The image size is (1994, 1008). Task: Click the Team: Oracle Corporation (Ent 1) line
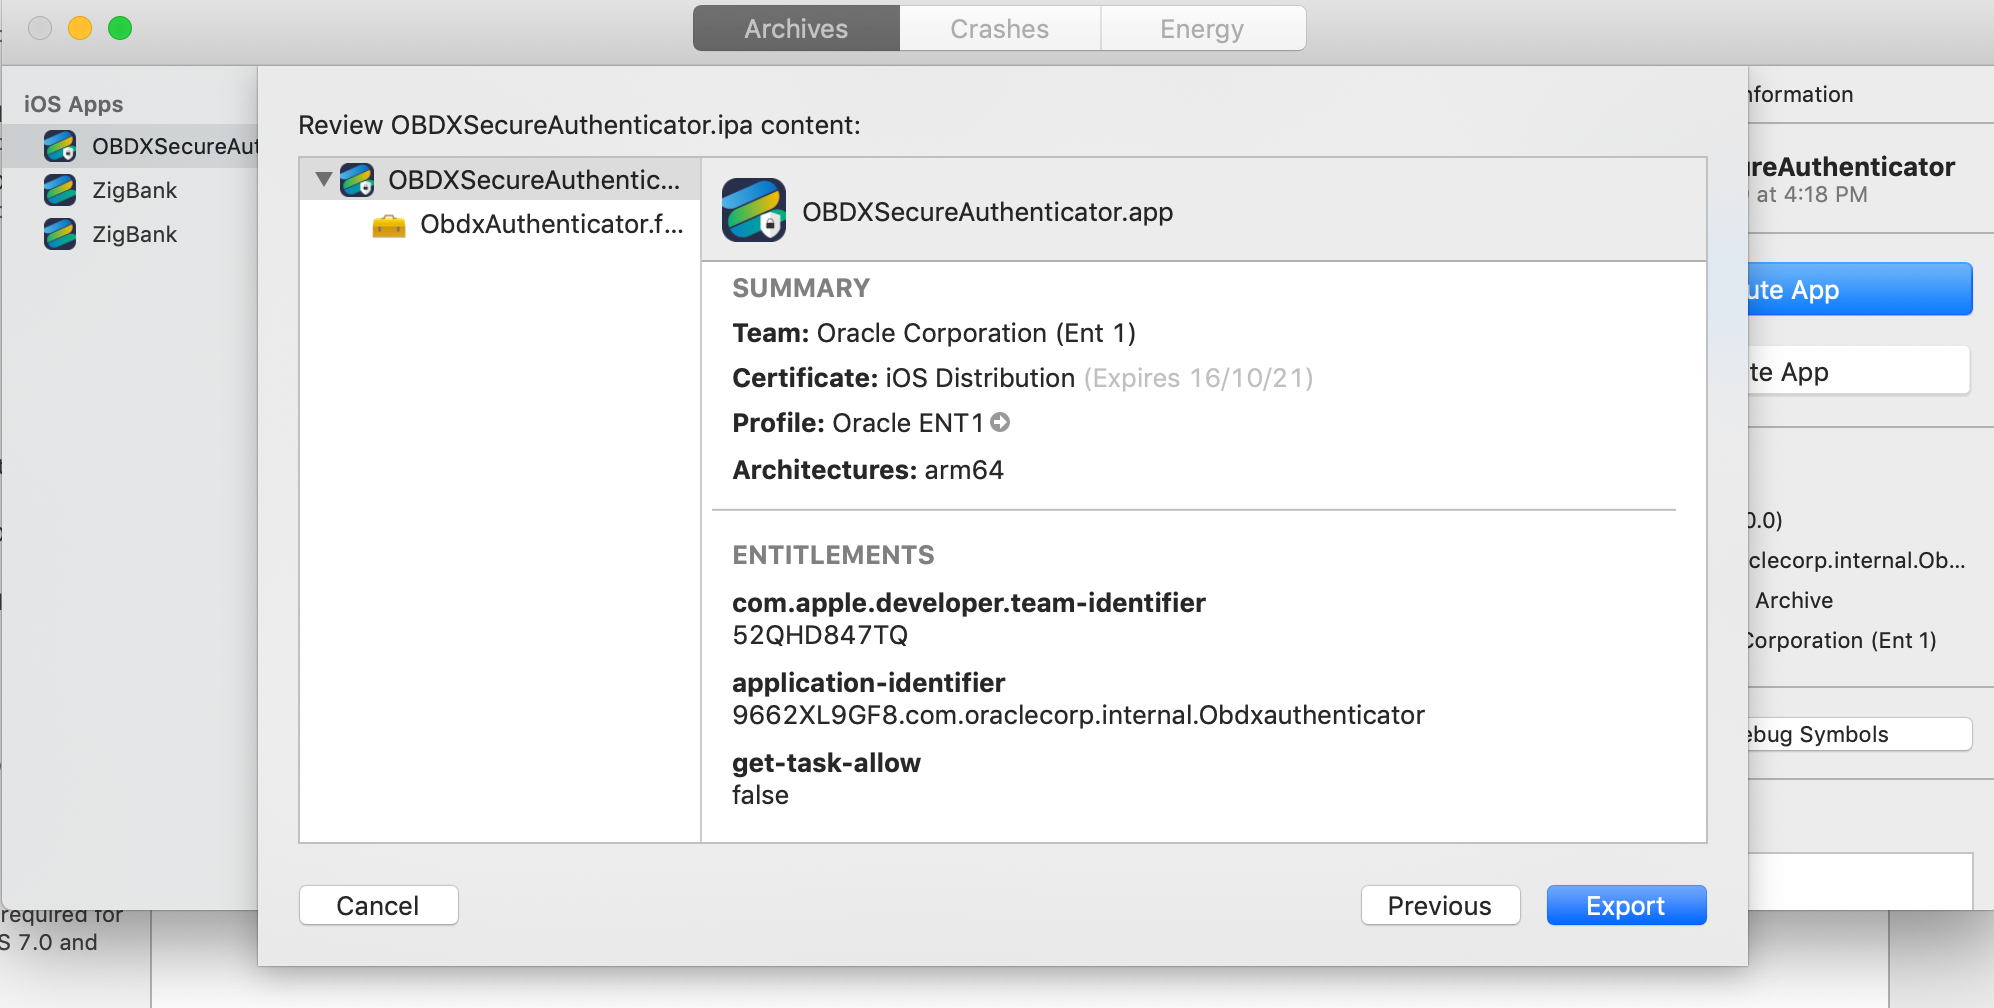coord(934,333)
